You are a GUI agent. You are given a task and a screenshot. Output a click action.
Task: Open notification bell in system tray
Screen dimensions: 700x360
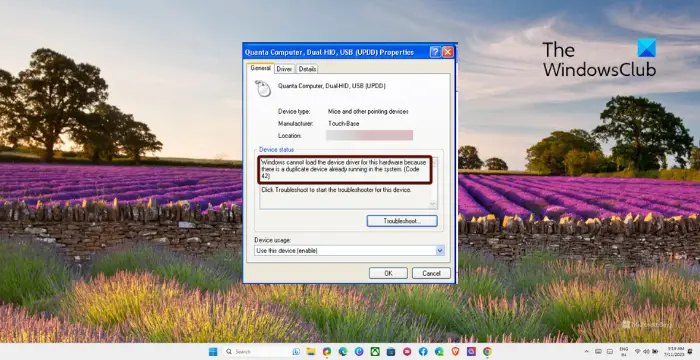pyautogui.click(x=690, y=352)
